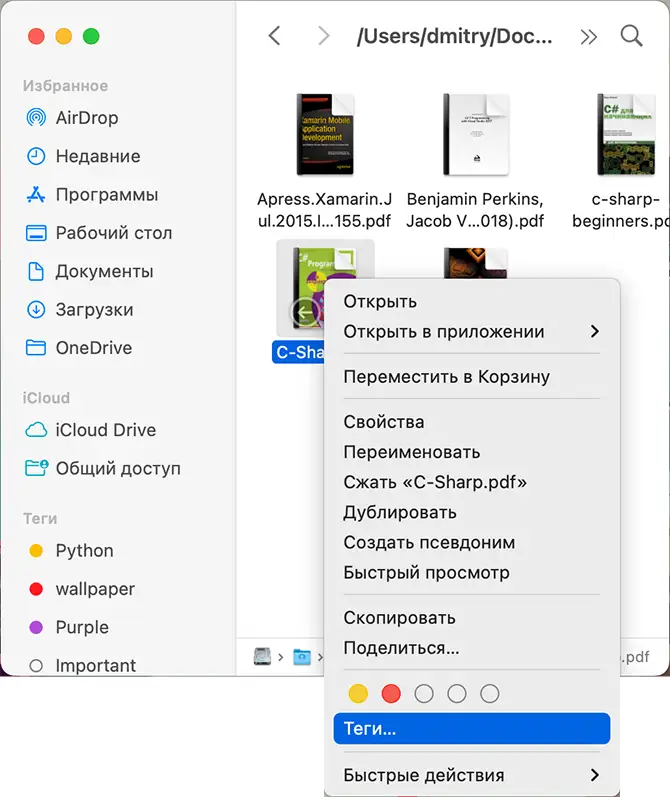Choose Переименовать in the context menu
The height and width of the screenshot is (797, 670).
[412, 452]
